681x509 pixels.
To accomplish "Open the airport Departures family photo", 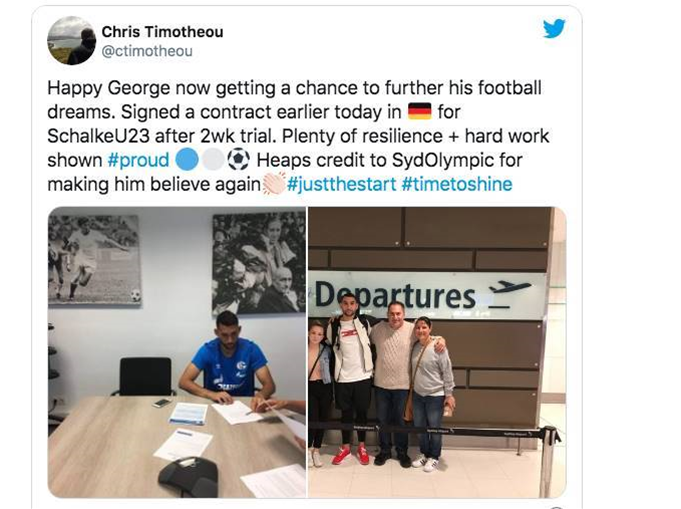I will pyautogui.click(x=437, y=352).
